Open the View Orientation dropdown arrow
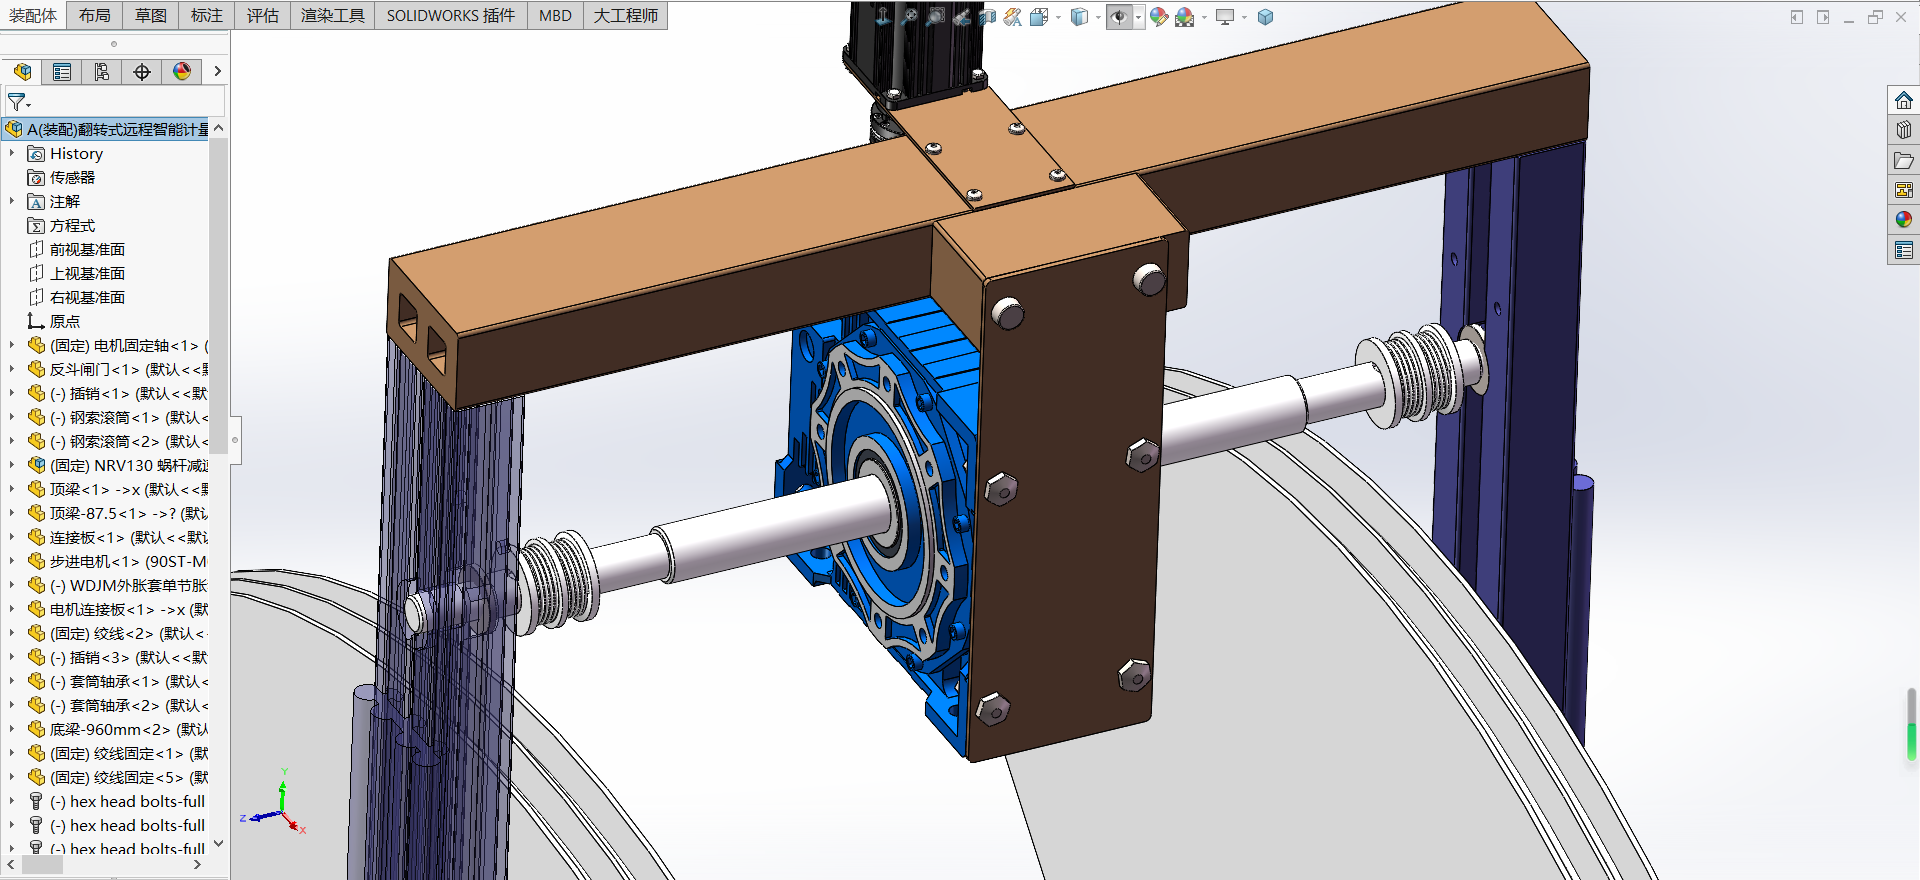Viewport: 1920px width, 880px height. (x=1058, y=17)
